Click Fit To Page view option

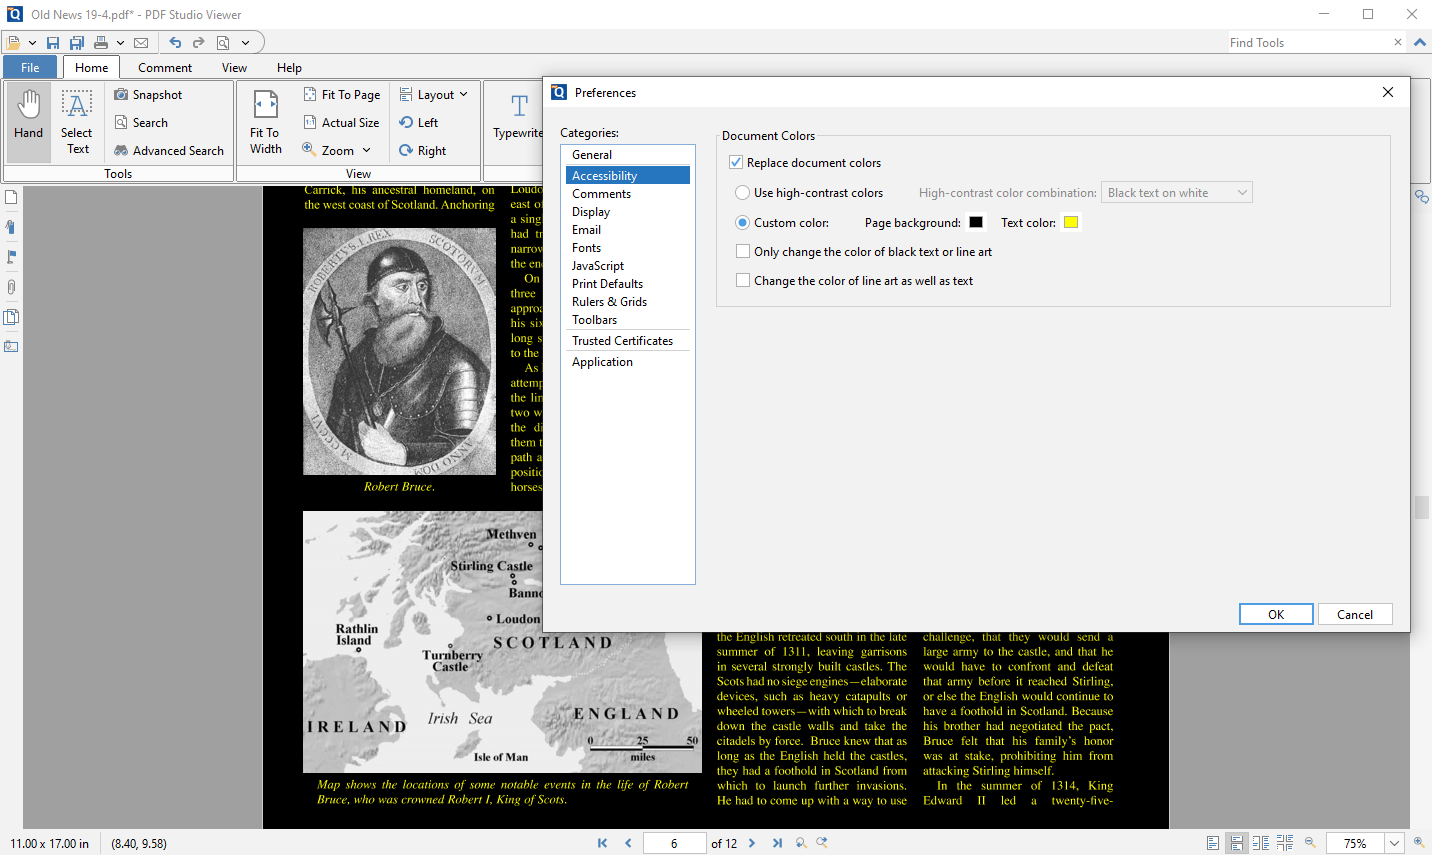pos(342,95)
